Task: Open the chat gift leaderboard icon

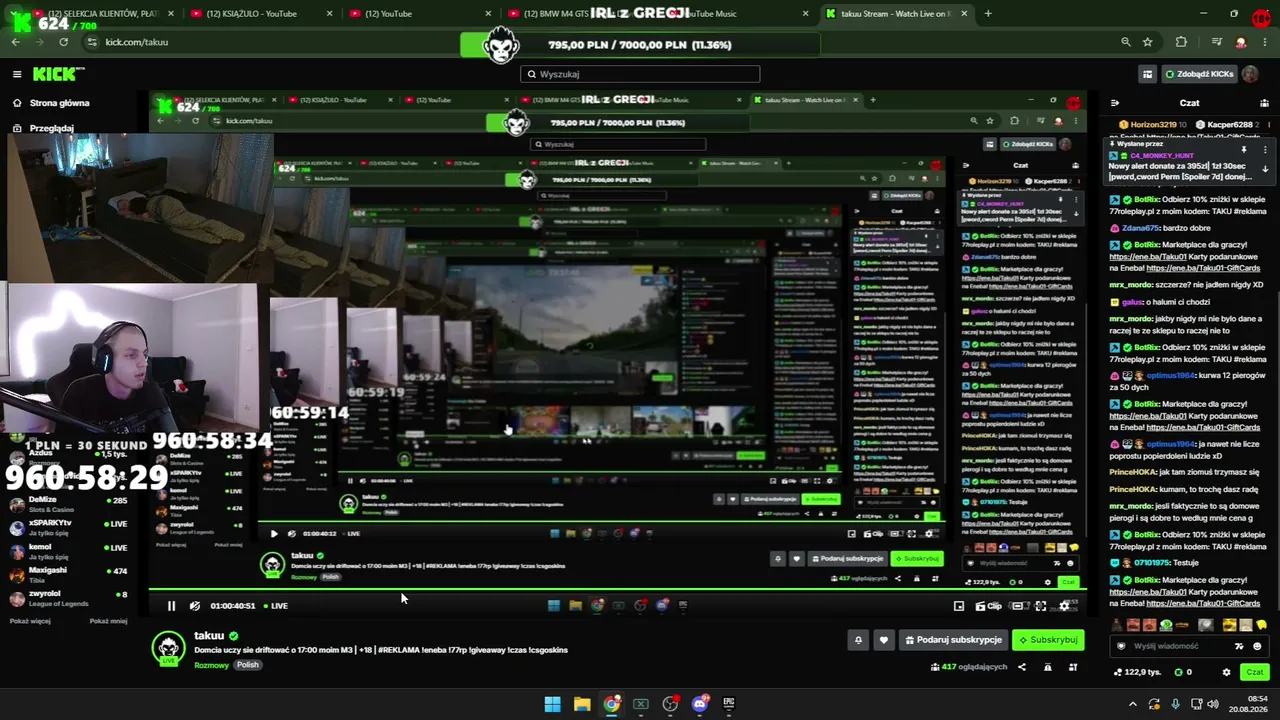Action: pyautogui.click(x=1263, y=103)
